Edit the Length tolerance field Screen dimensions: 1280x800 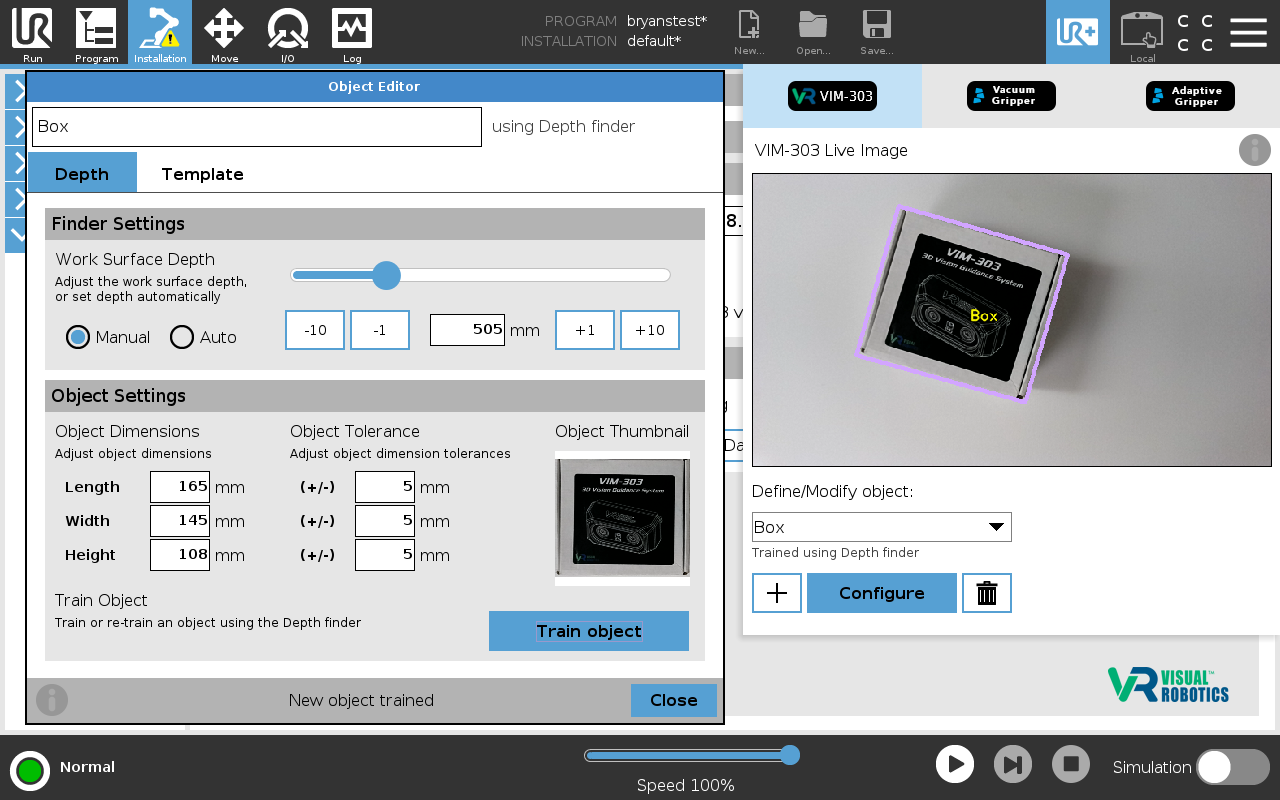pyautogui.click(x=385, y=487)
